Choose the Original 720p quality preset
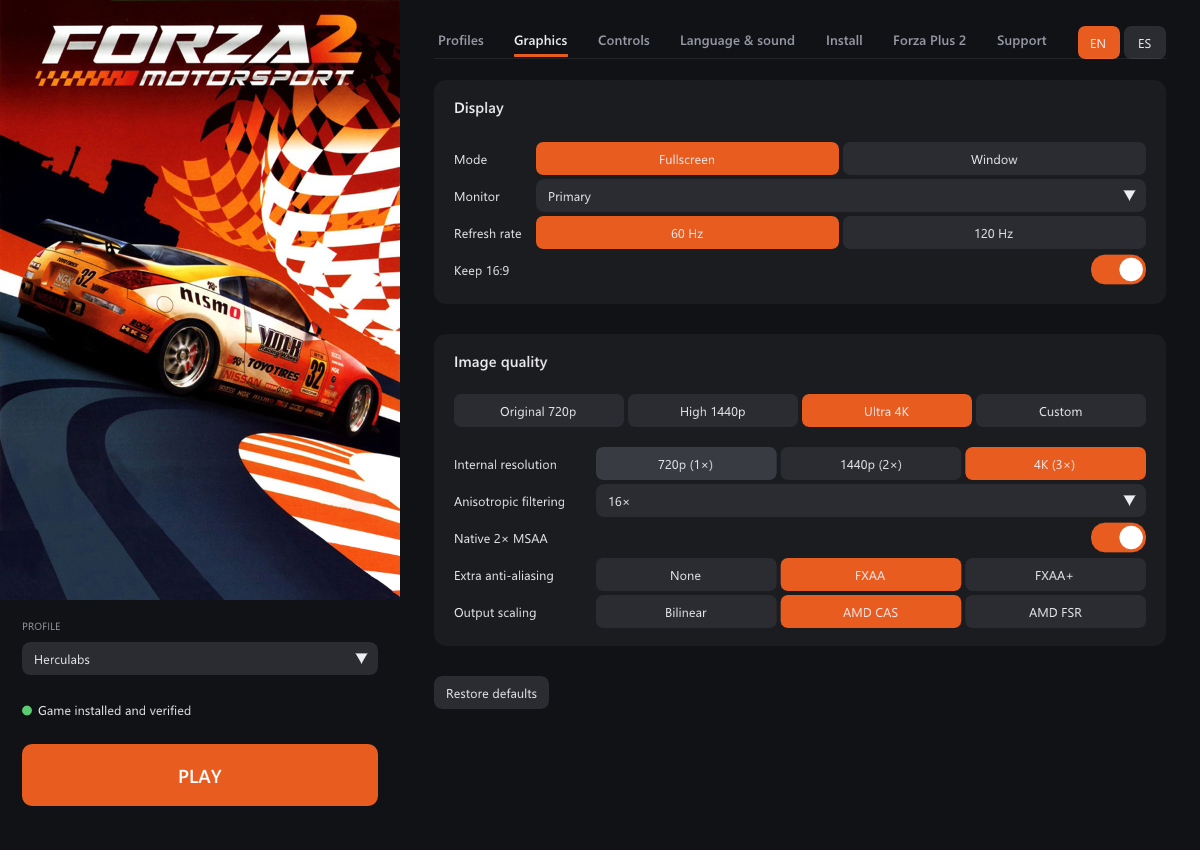The image size is (1200, 850). 539,411
